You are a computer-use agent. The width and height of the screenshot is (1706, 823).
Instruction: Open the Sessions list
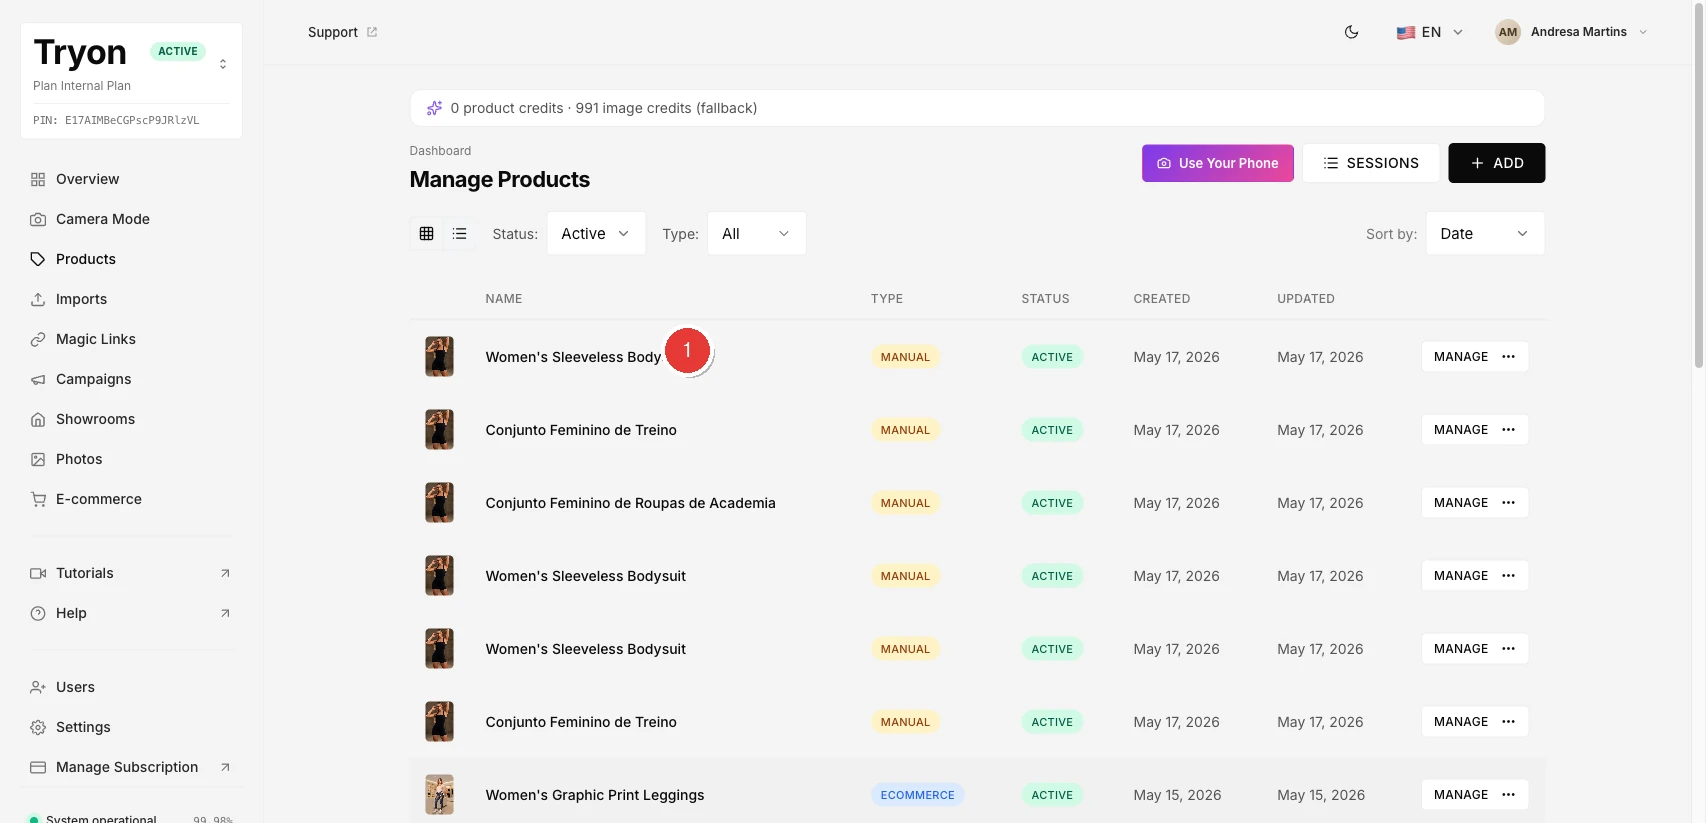pyautogui.click(x=1371, y=163)
